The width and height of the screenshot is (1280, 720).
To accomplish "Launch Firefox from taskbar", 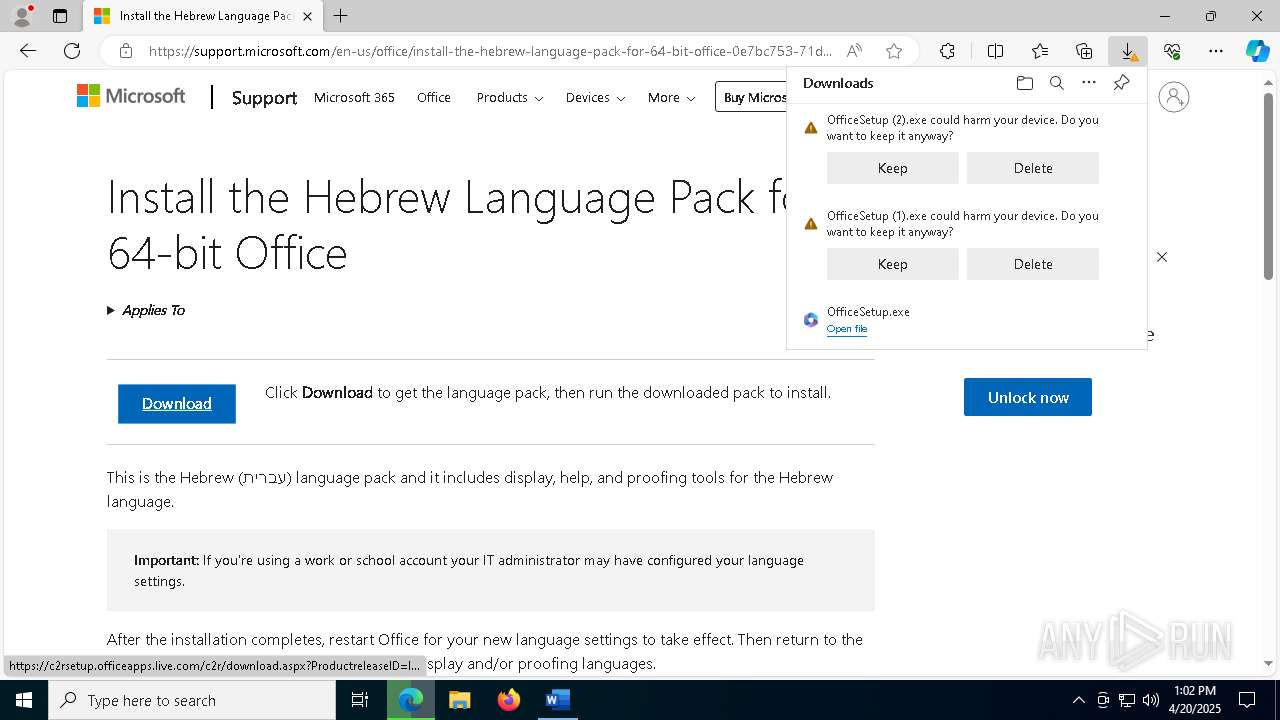I will [x=508, y=700].
